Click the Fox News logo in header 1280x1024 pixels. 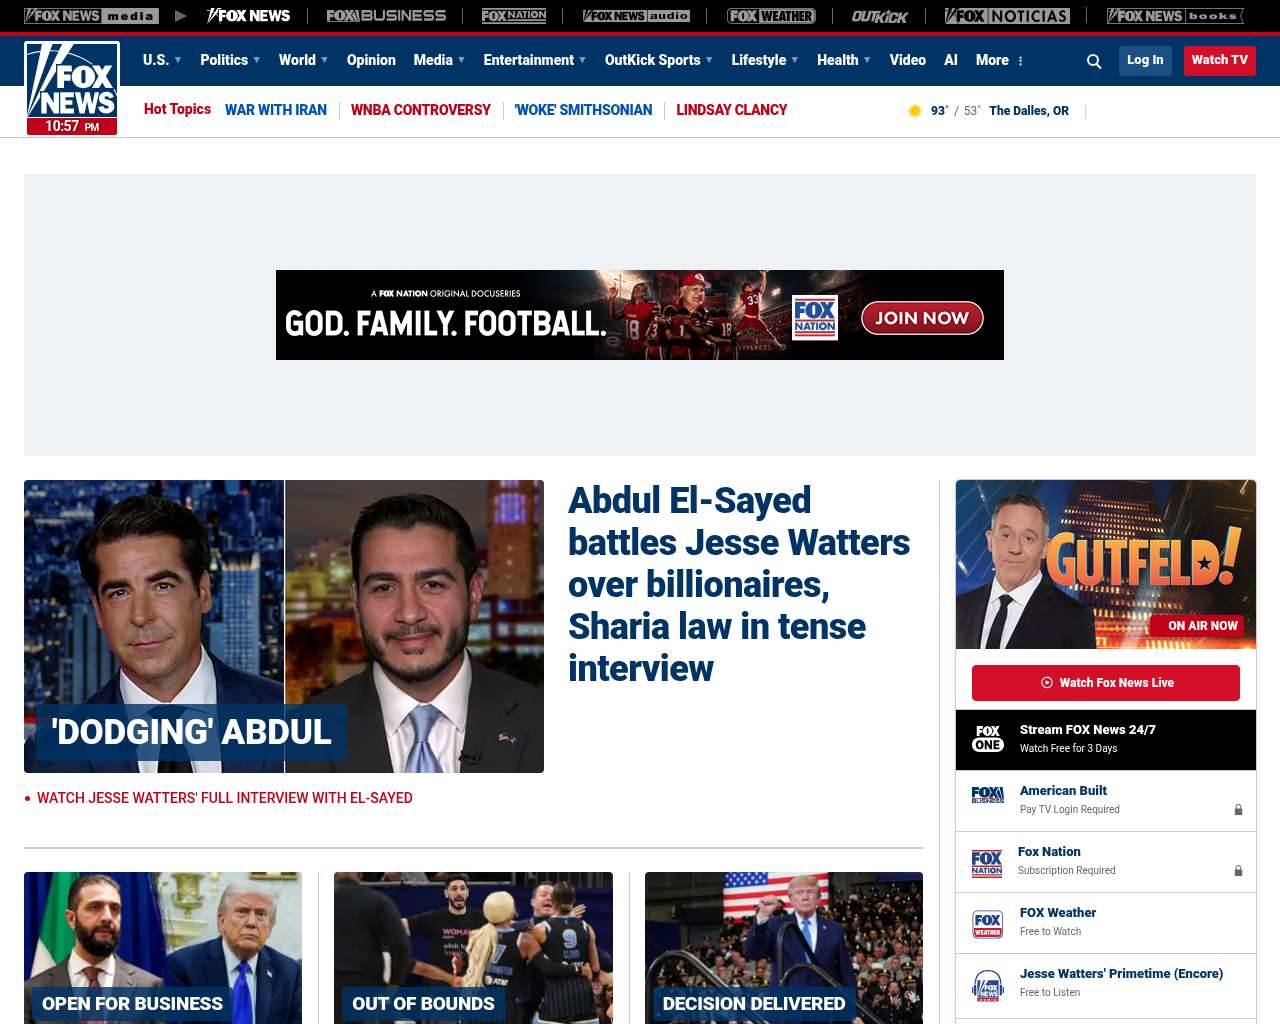click(x=72, y=80)
